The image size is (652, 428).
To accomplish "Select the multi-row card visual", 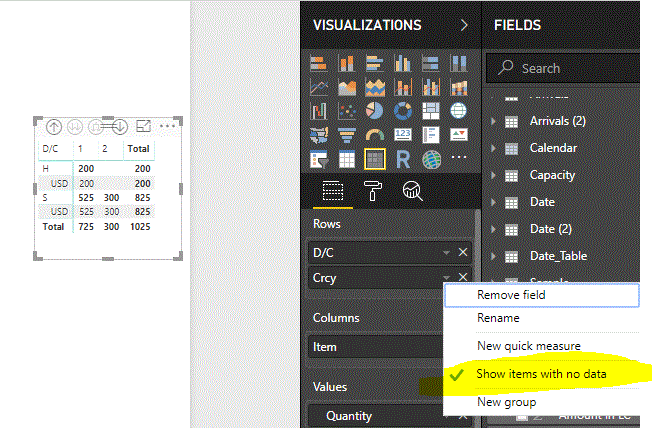I will [430, 135].
